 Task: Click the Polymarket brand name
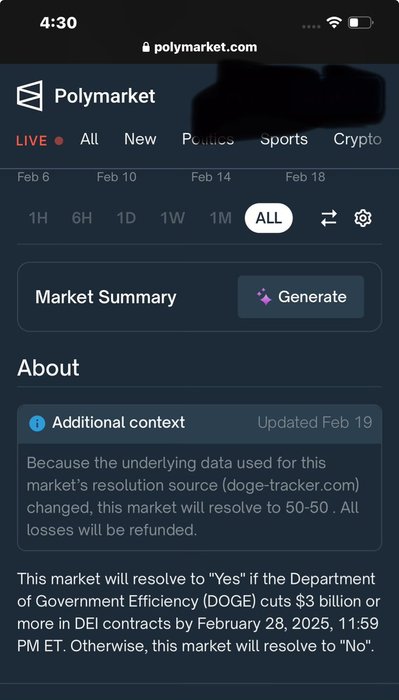tap(105, 96)
